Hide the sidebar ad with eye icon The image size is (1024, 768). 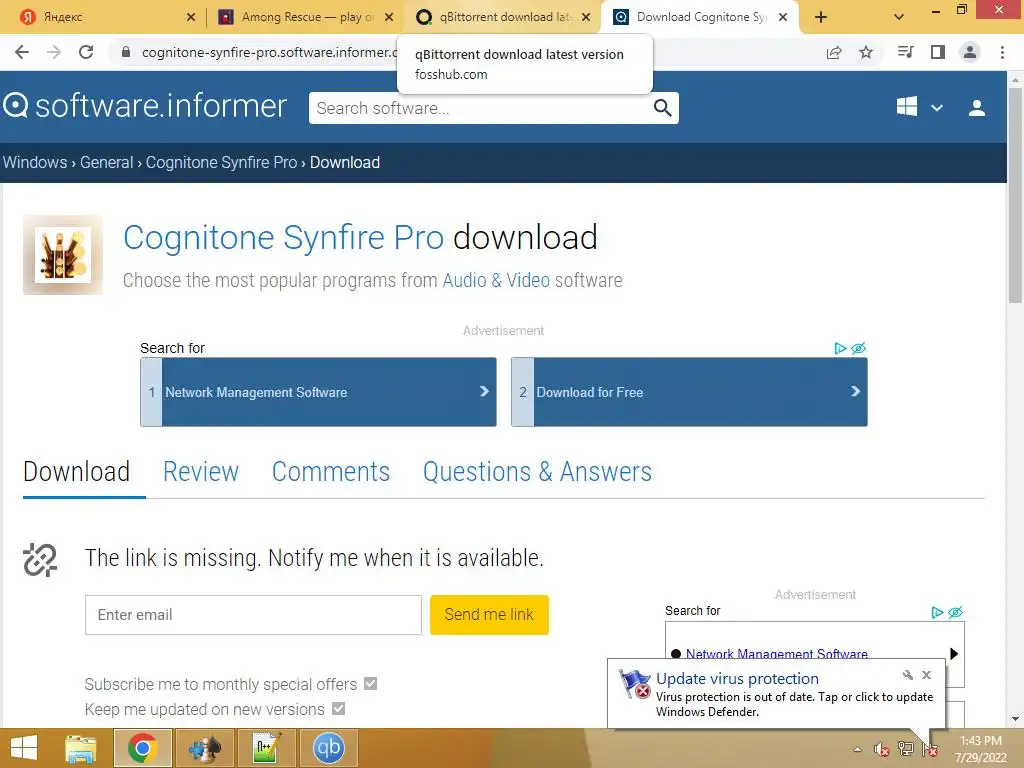(955, 612)
